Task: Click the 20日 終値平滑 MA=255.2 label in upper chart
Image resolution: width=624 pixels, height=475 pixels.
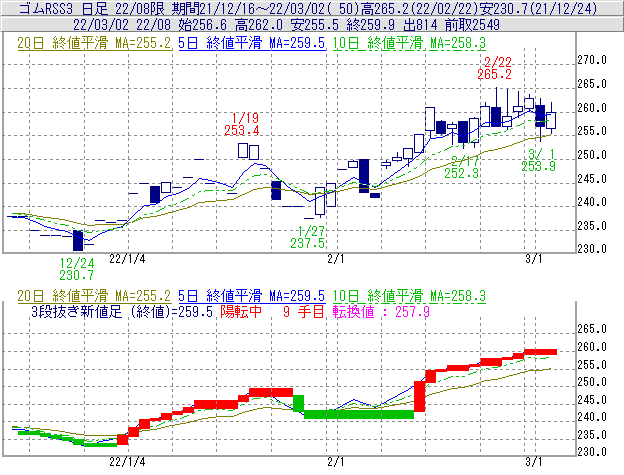Action: [94, 43]
